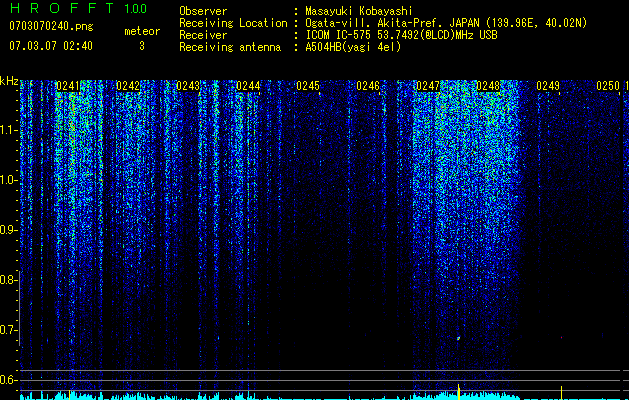629x400 pixels.
Task: Click the Observer field label
Action: pos(203,11)
